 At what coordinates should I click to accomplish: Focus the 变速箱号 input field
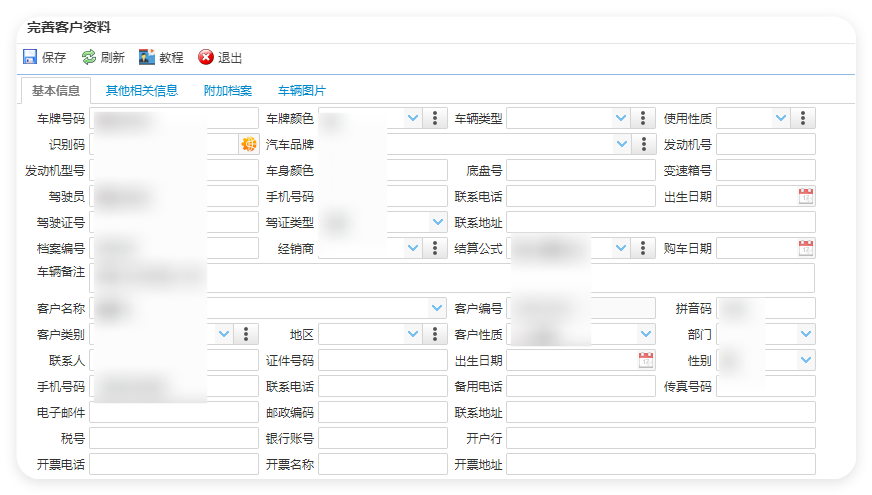[x=766, y=170]
